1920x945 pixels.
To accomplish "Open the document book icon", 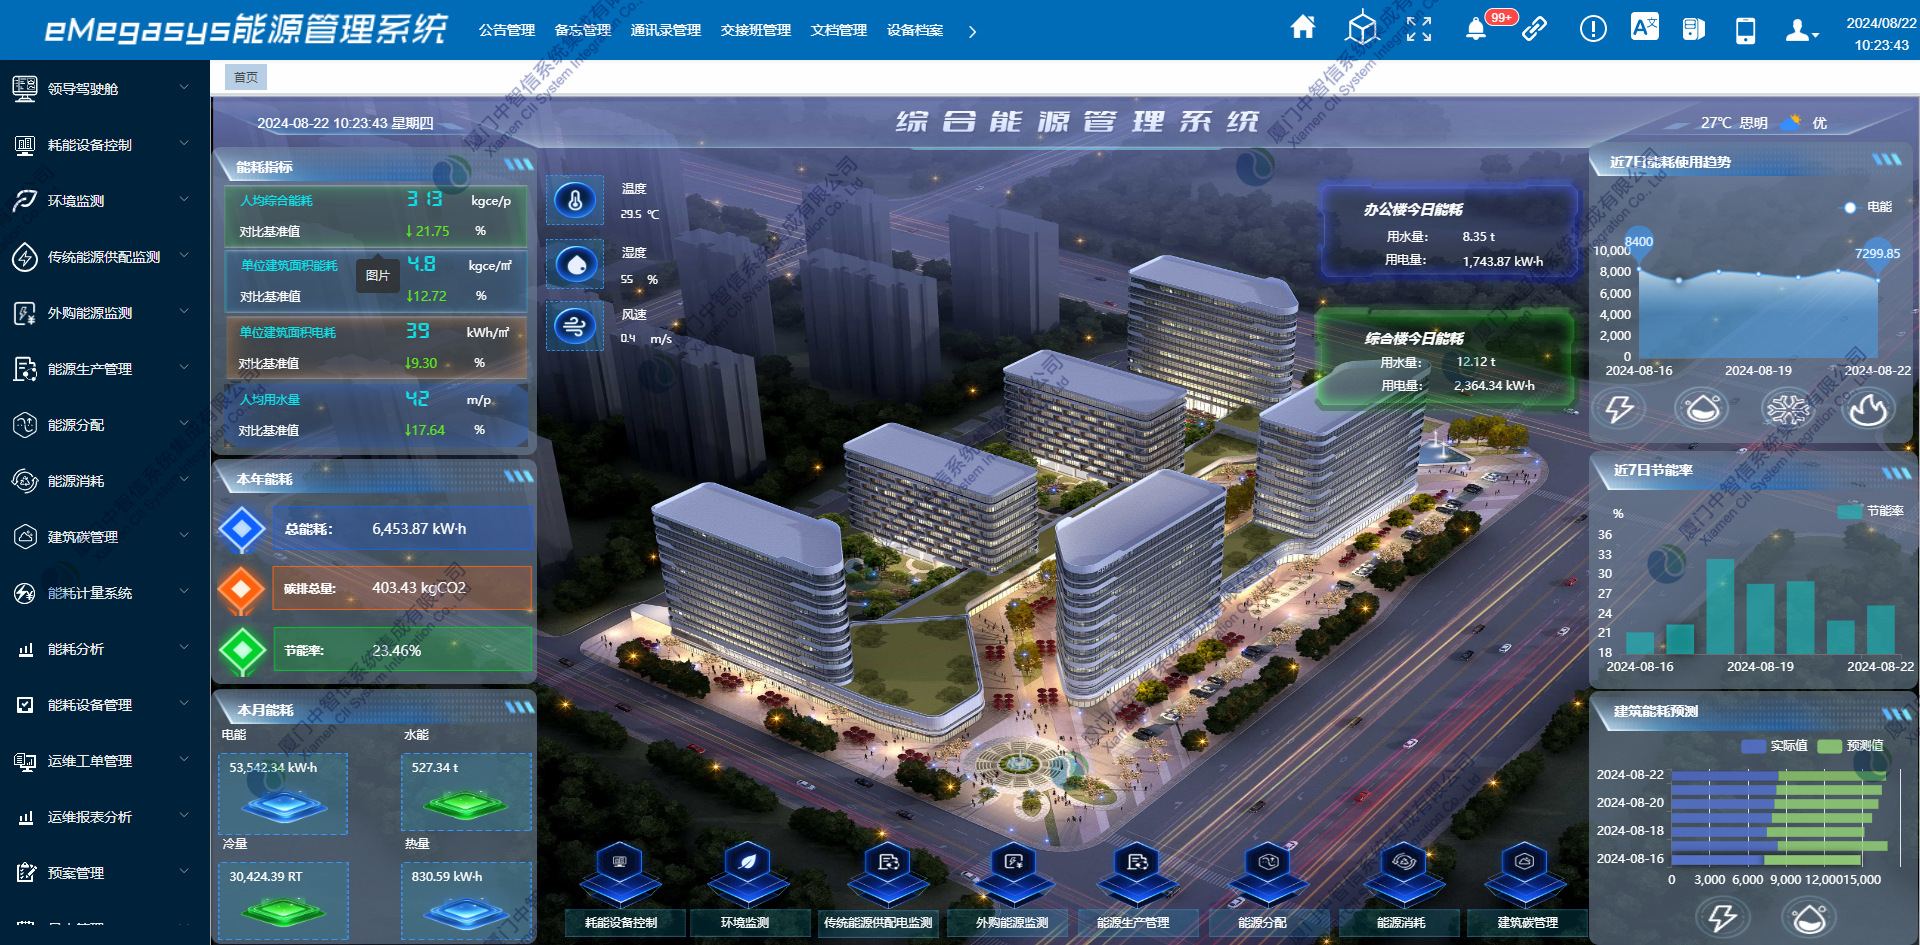I will [1693, 29].
